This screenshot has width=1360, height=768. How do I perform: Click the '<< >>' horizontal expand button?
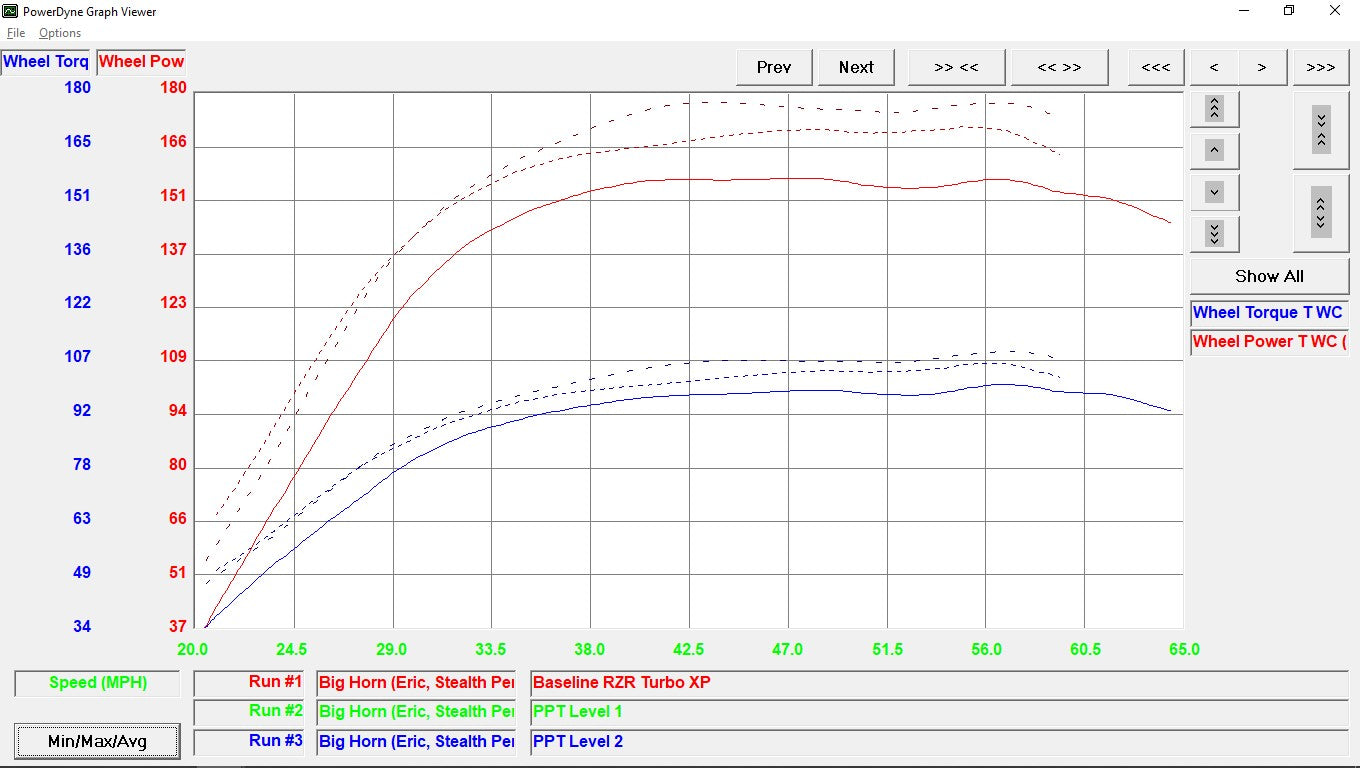click(x=1059, y=67)
